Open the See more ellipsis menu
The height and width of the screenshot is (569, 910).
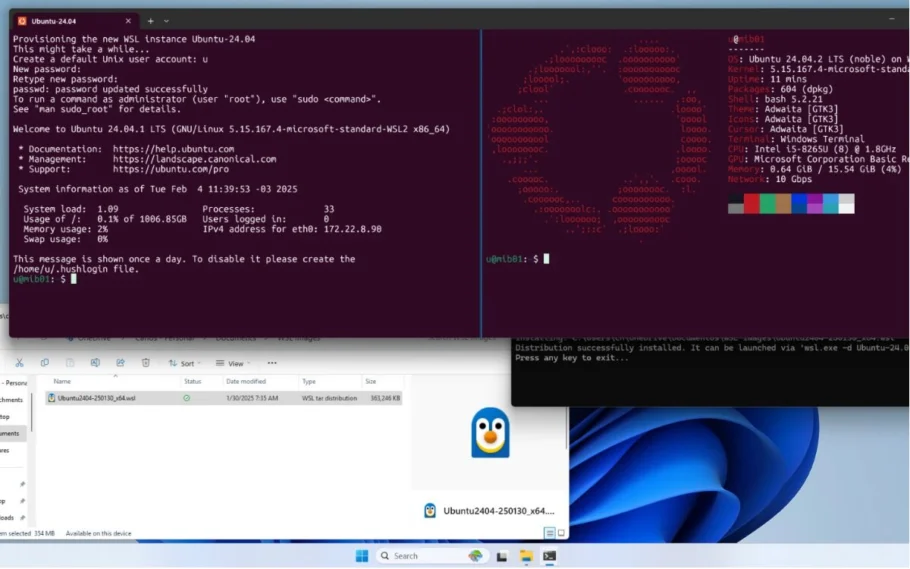click(272, 363)
